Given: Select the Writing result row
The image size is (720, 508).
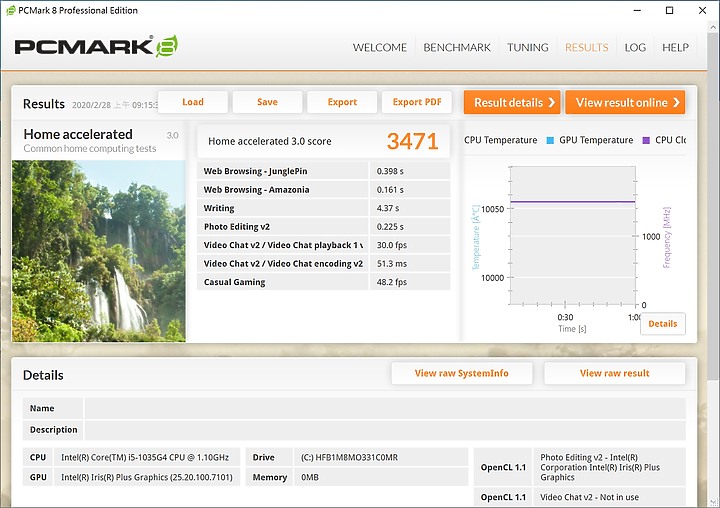Looking at the screenshot, I should click(324, 208).
